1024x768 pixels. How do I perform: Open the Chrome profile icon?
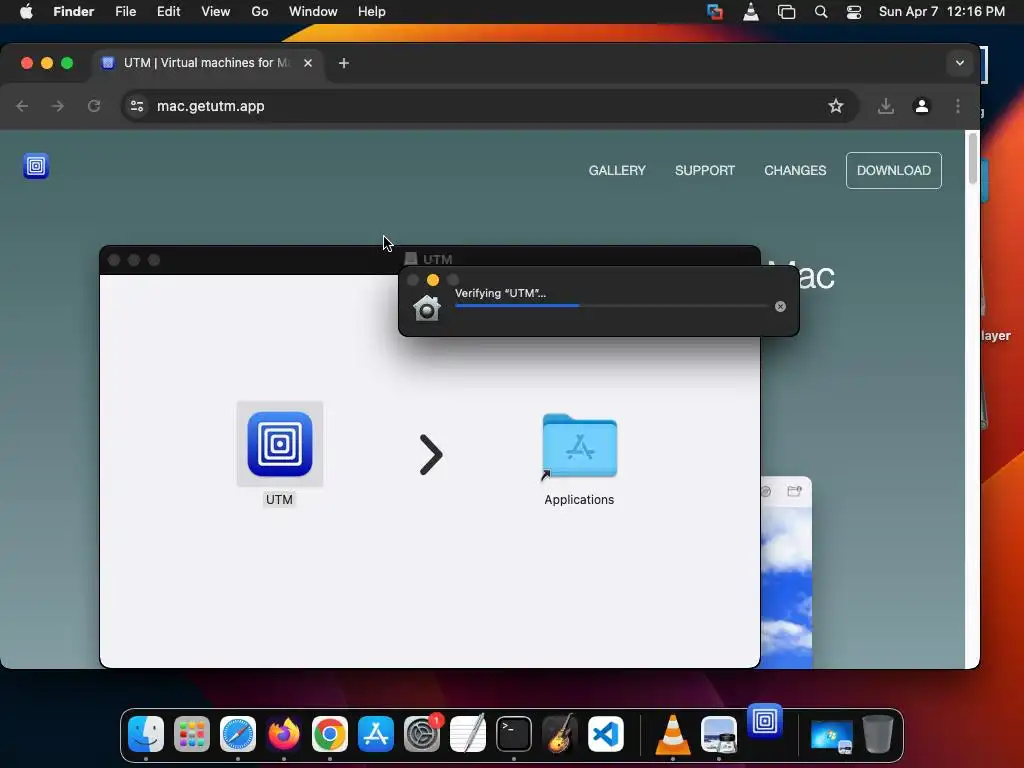(x=921, y=106)
